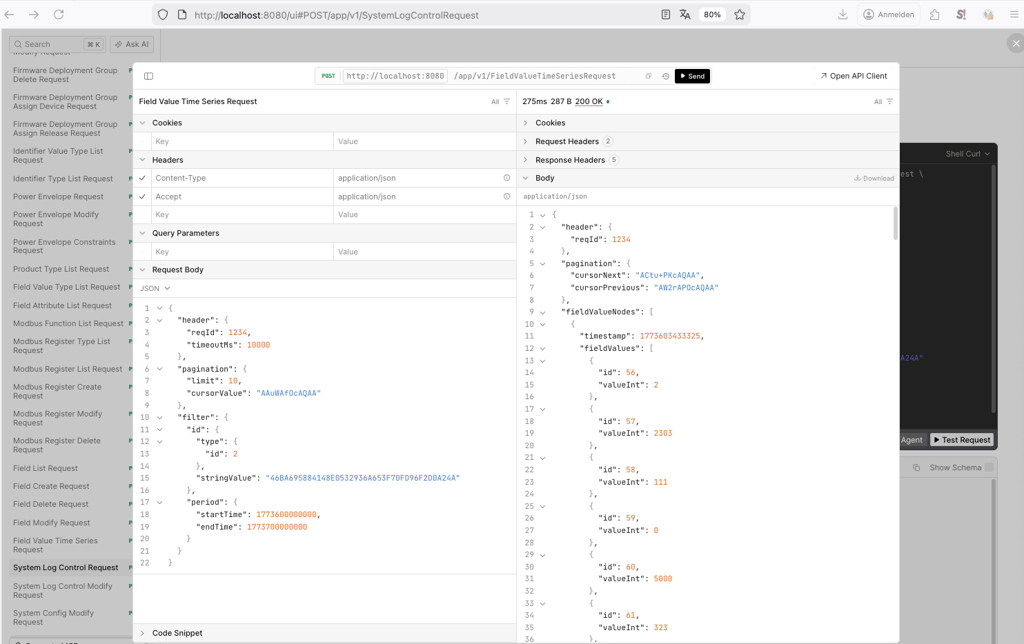Open browser reader view icon
The image size is (1024, 644).
point(665,14)
